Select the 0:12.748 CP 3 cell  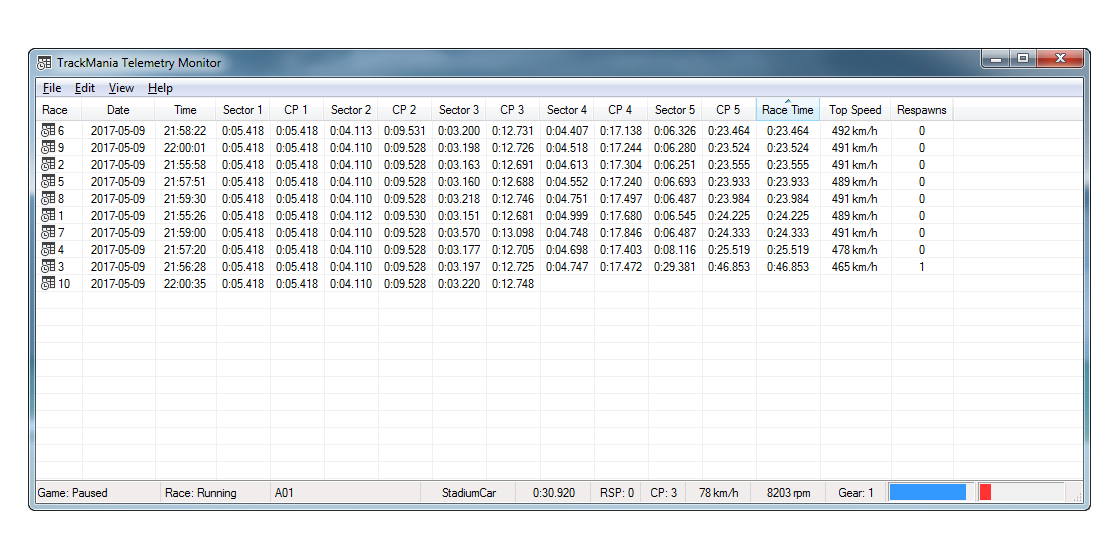512,284
